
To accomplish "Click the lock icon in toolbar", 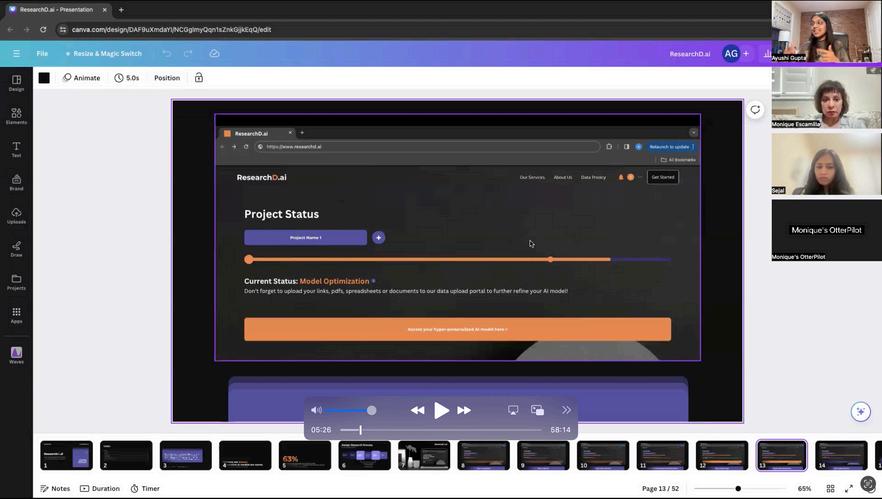I will click(x=199, y=78).
